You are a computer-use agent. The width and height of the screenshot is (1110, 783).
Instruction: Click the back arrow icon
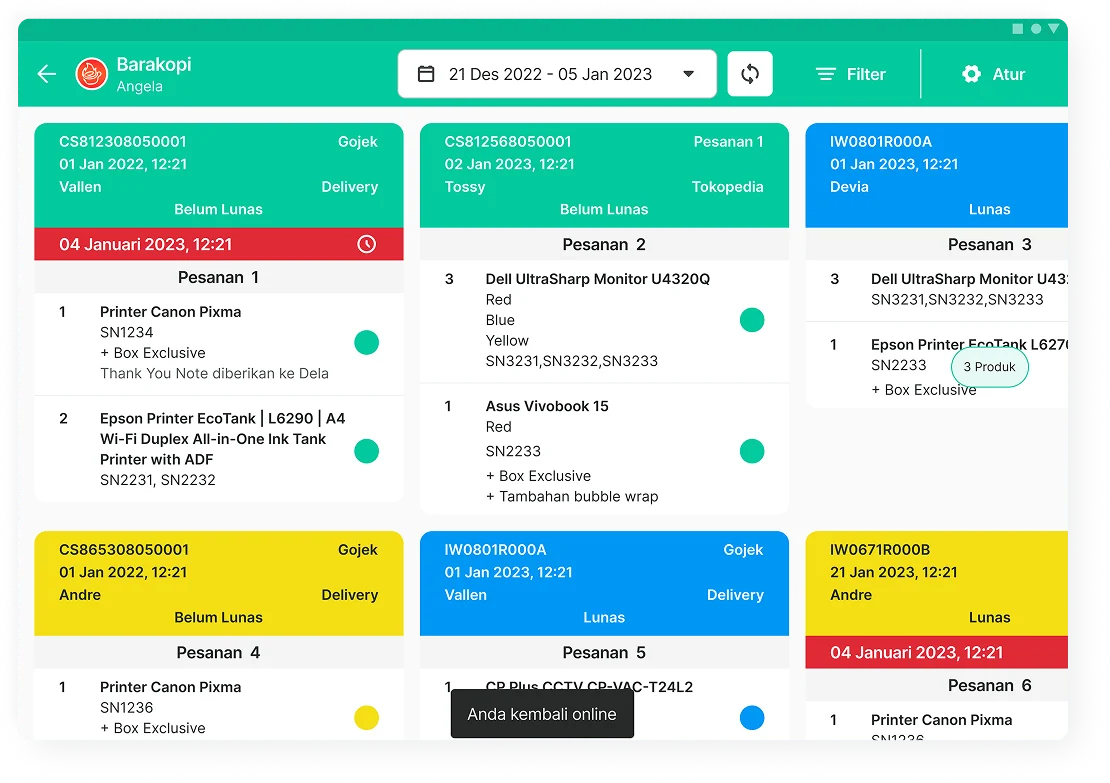tap(46, 74)
